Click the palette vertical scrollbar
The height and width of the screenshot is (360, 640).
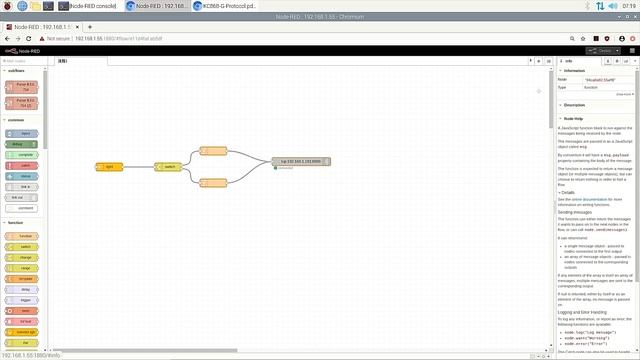(x=45, y=110)
